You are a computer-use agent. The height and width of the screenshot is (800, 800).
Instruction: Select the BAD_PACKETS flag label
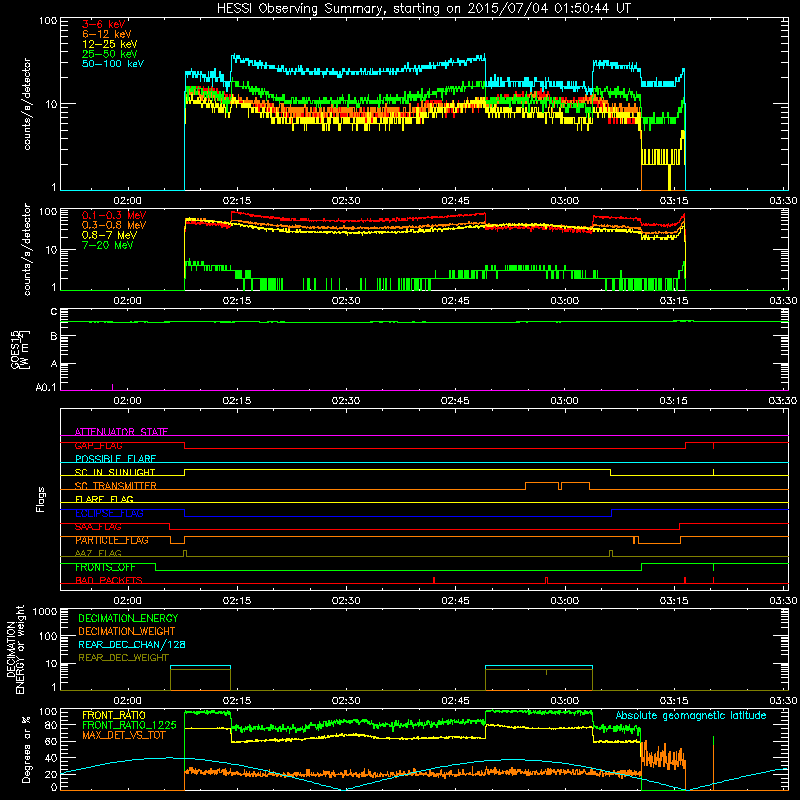109,580
